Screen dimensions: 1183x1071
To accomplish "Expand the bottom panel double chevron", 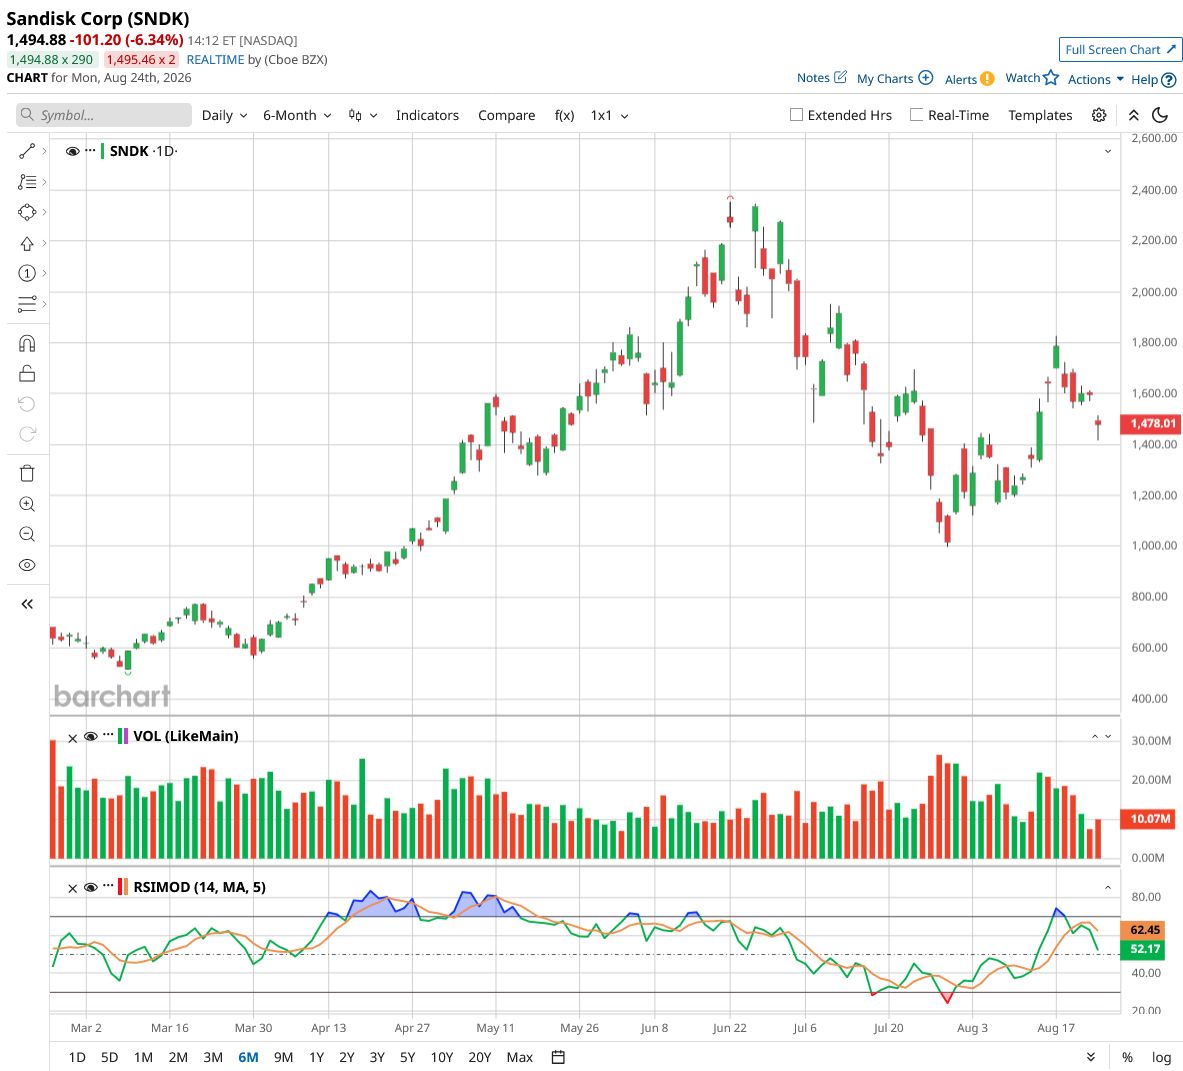I will 1091,1057.
